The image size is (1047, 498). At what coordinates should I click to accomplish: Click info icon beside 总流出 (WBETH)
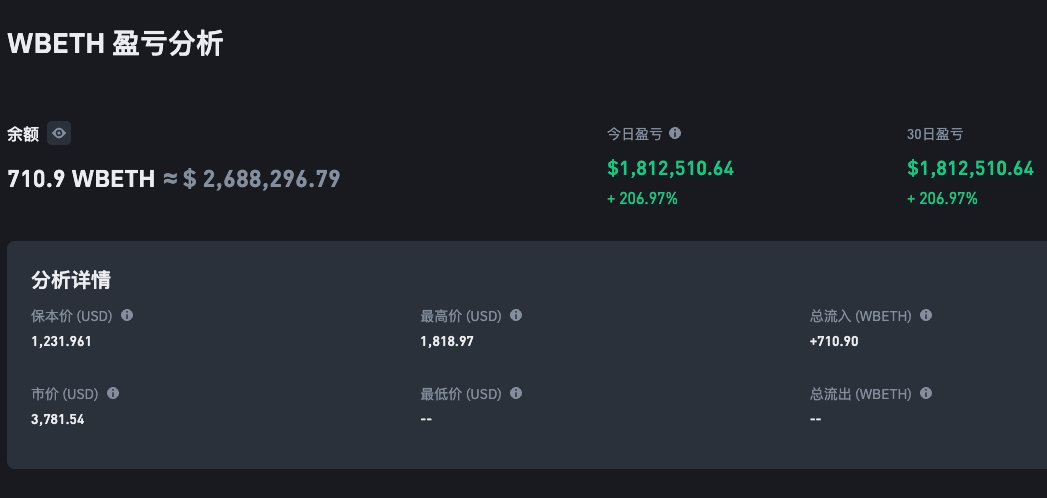[926, 393]
